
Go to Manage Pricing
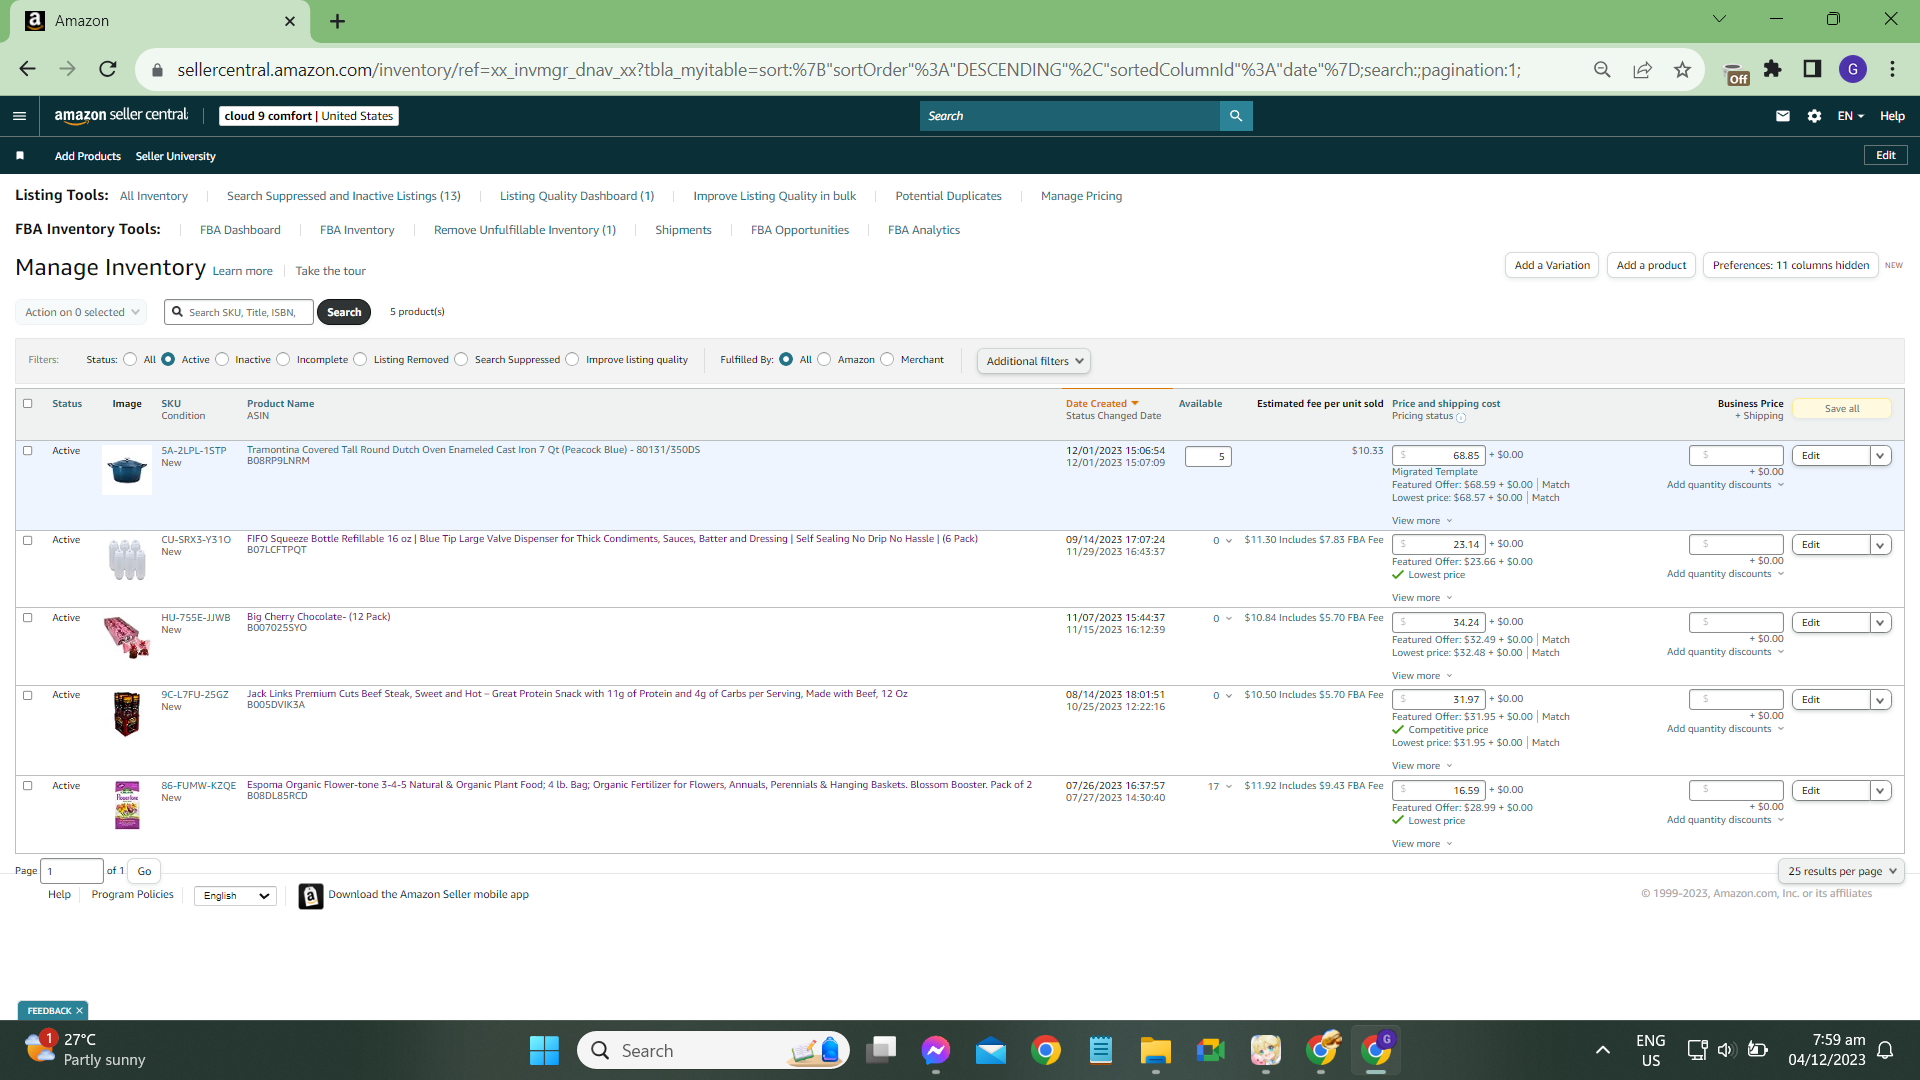[1081, 196]
